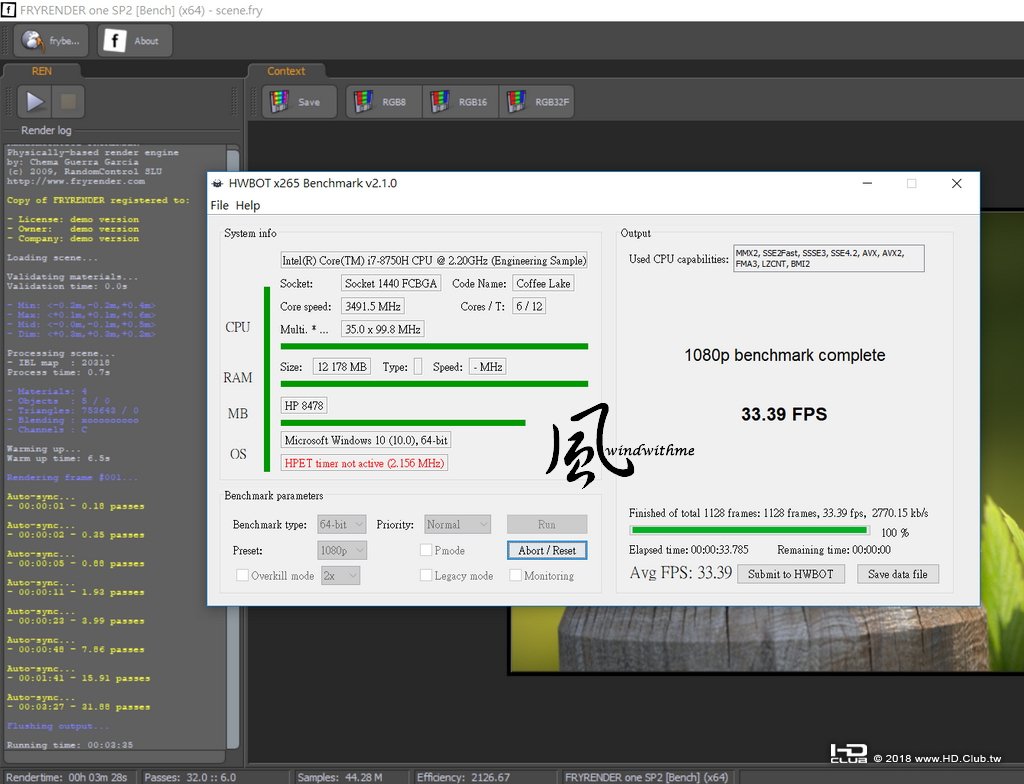Click the RAM size 12 178 MB field
This screenshot has height=784, width=1024.
[x=342, y=367]
